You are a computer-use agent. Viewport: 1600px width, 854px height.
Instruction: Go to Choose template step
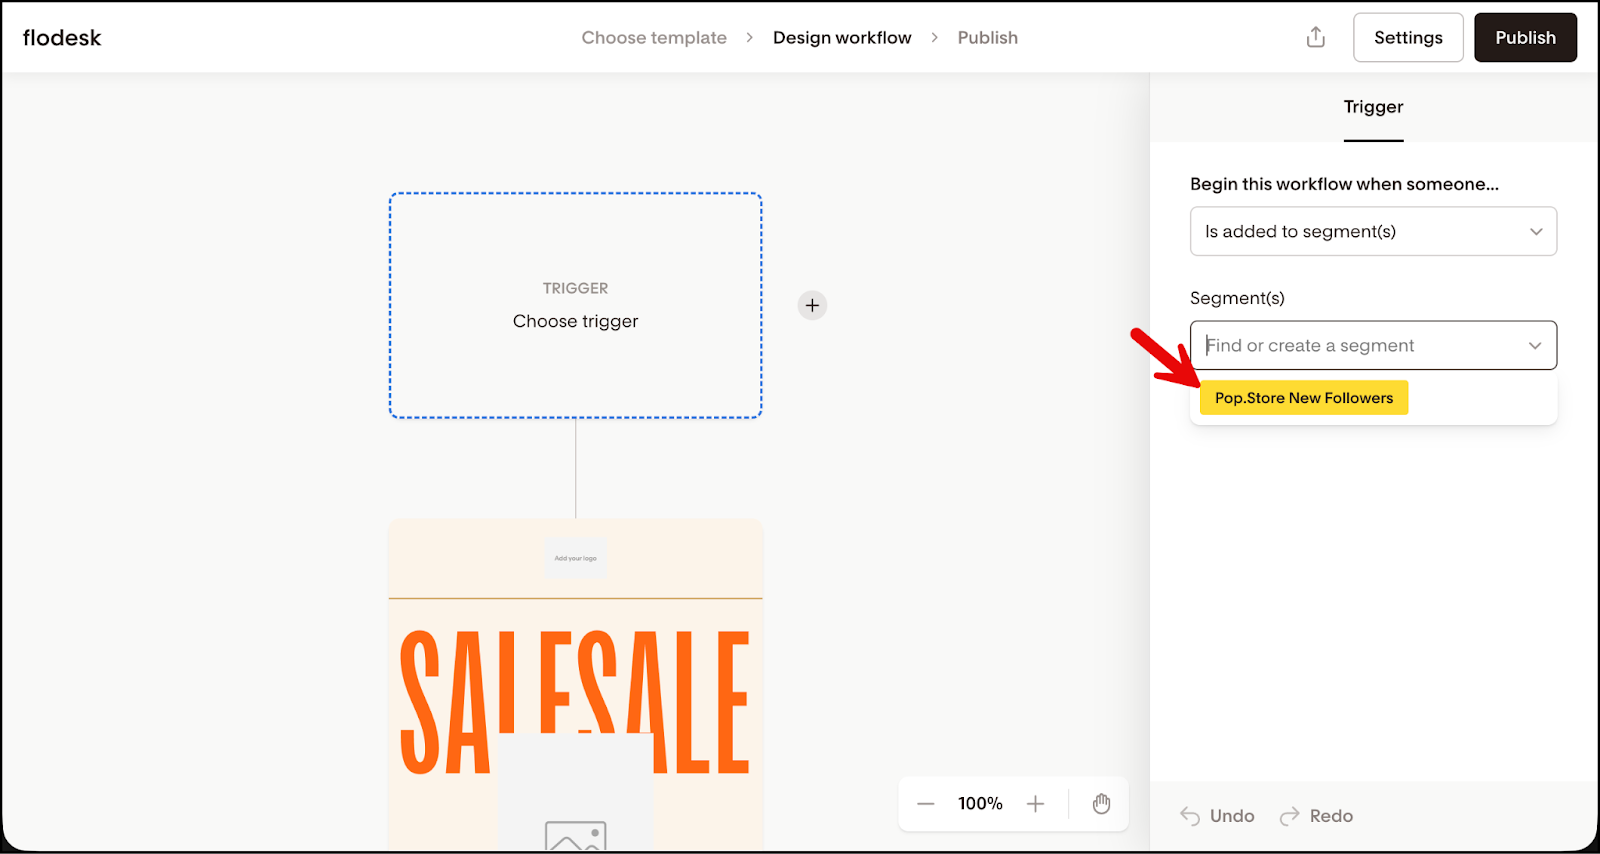click(x=654, y=38)
